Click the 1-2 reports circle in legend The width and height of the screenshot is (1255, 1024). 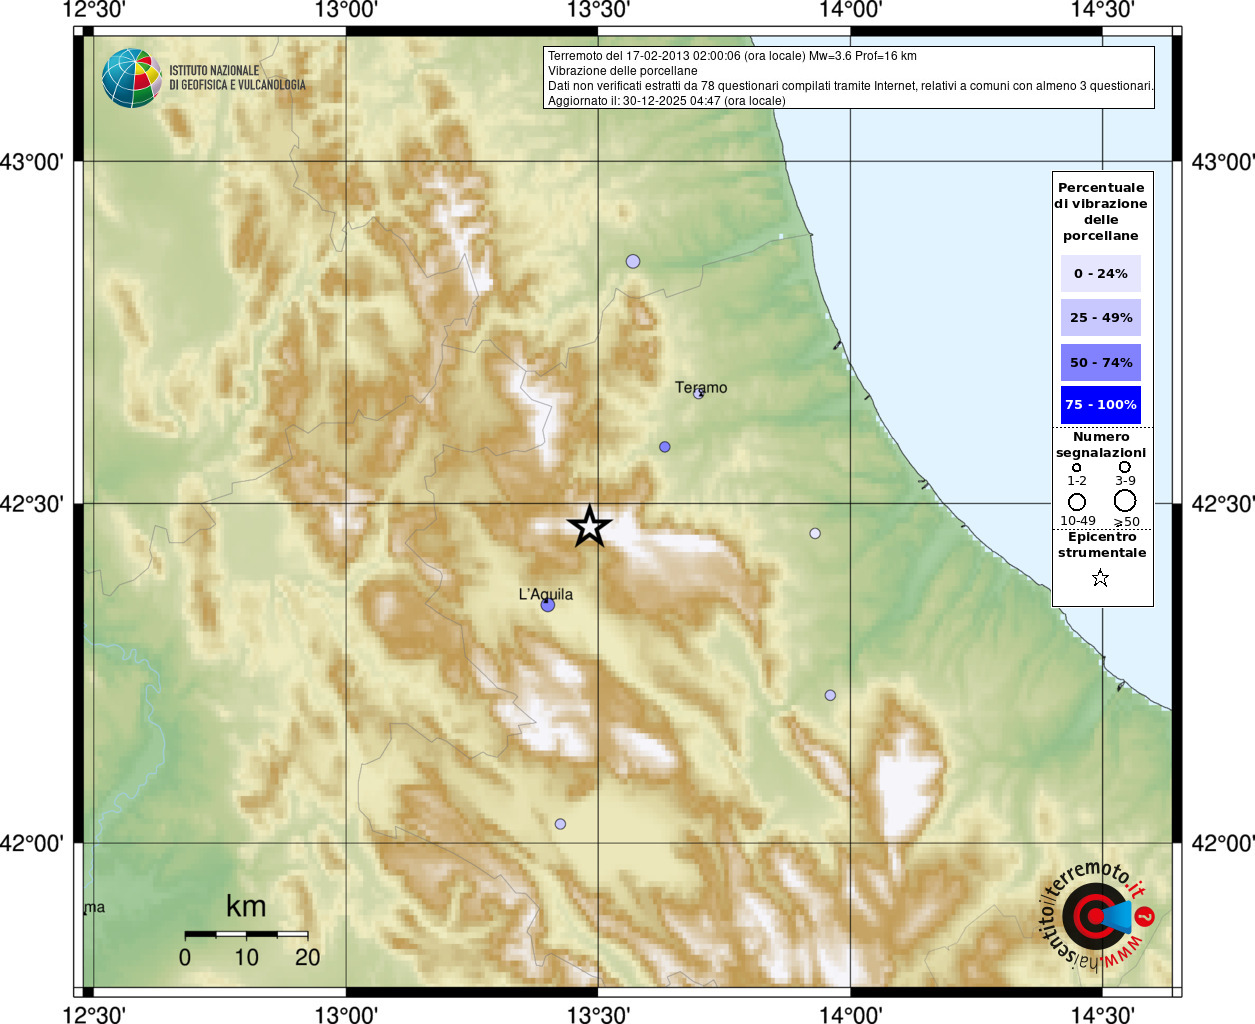[x=1077, y=467]
